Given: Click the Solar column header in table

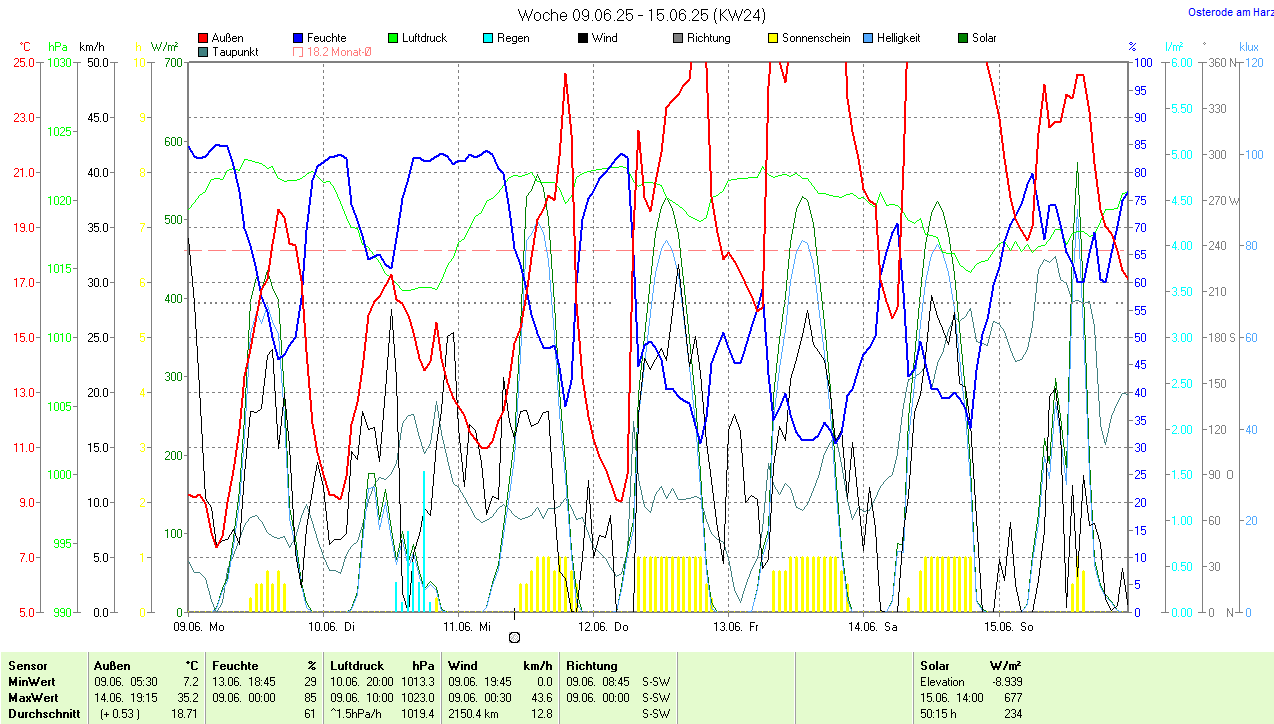Looking at the screenshot, I should [x=936, y=665].
